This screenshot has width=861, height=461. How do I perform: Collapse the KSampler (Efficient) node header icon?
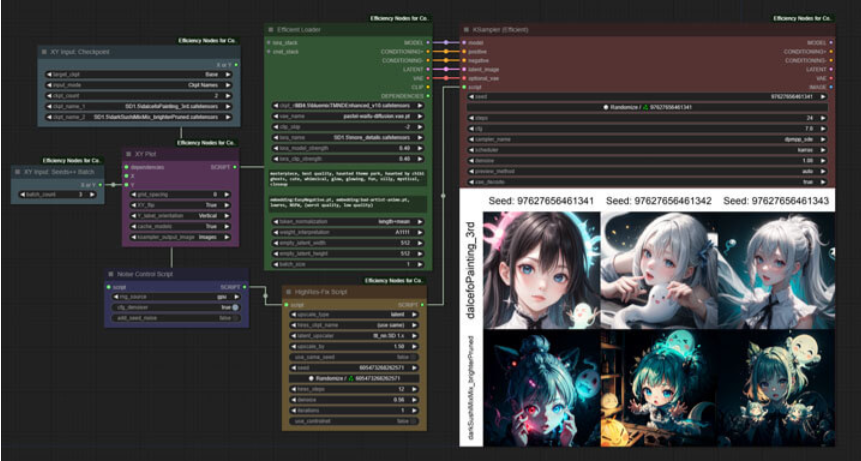pyautogui.click(x=466, y=30)
